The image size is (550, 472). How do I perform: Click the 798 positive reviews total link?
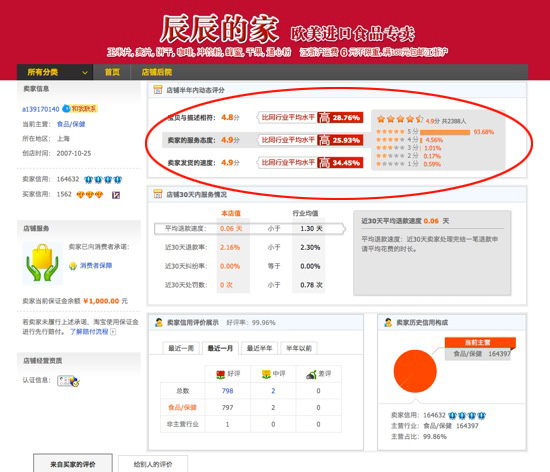227,391
